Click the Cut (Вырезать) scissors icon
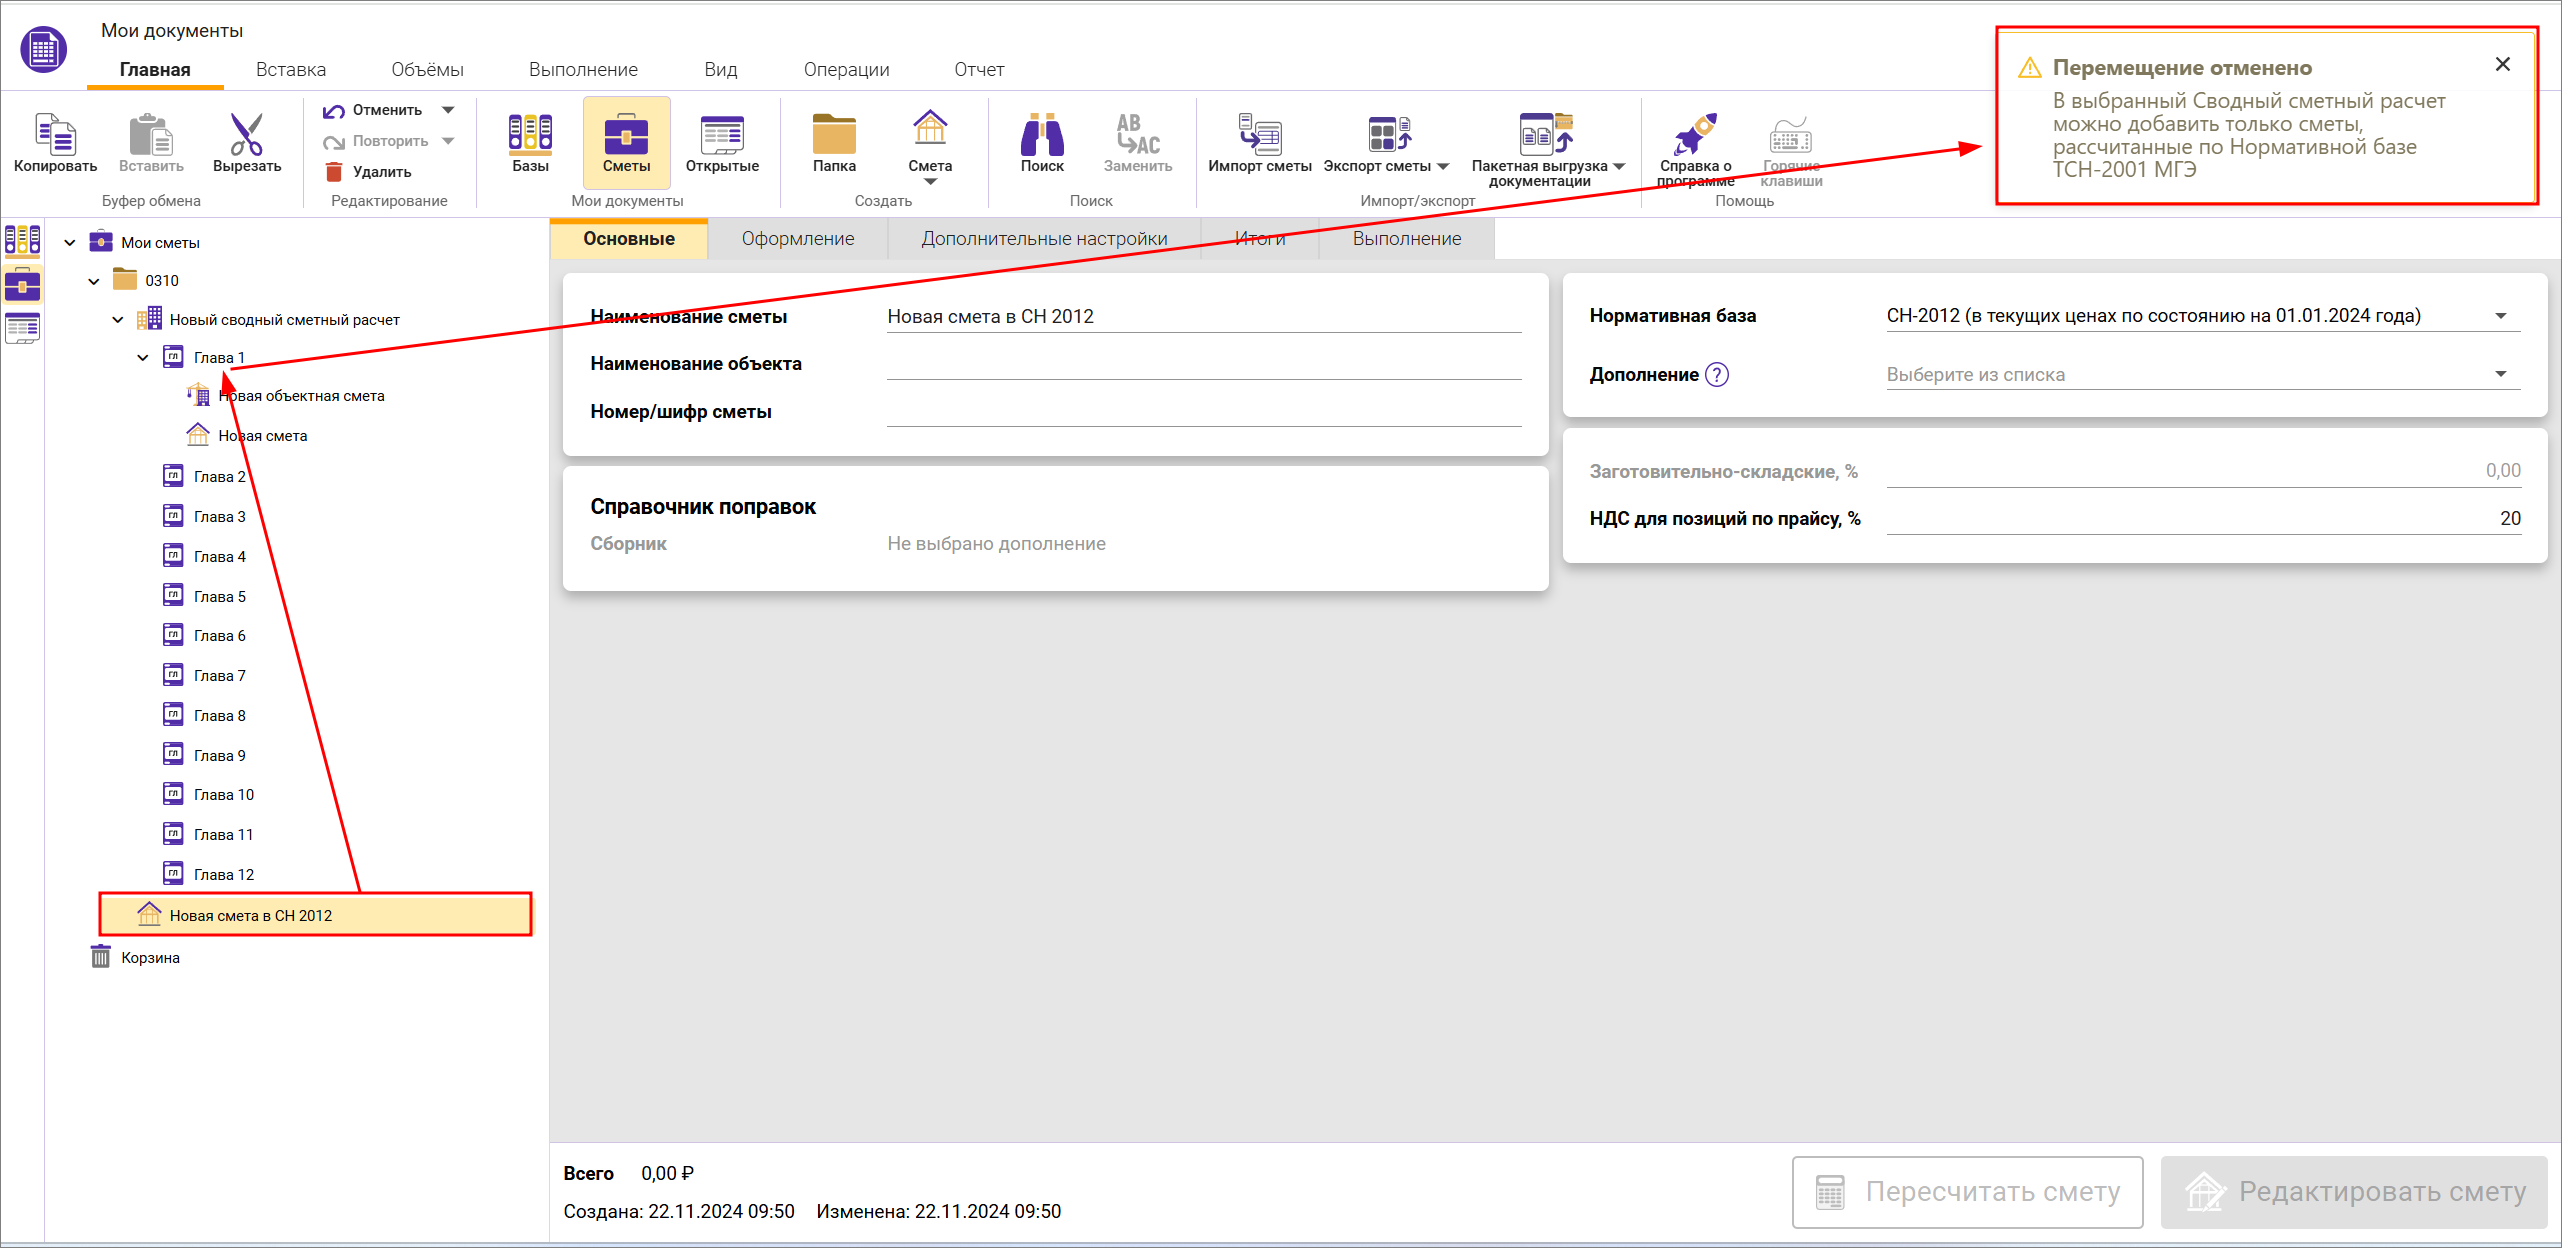Screen dimensions: 2562x1248 tap(246, 135)
